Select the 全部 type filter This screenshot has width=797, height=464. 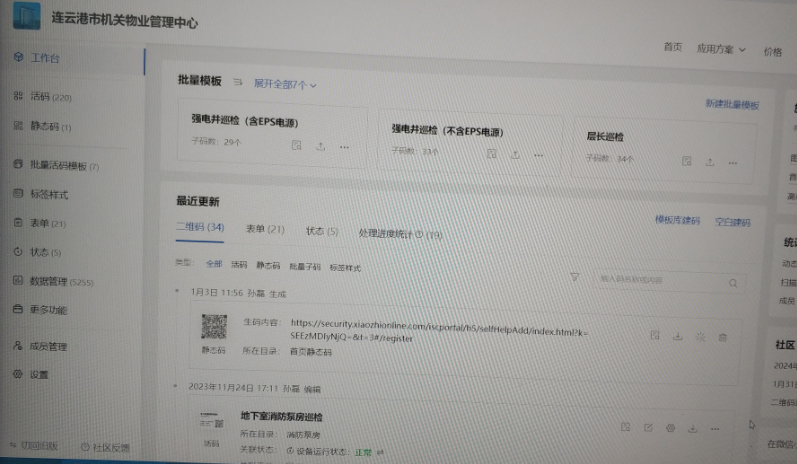click(x=214, y=265)
